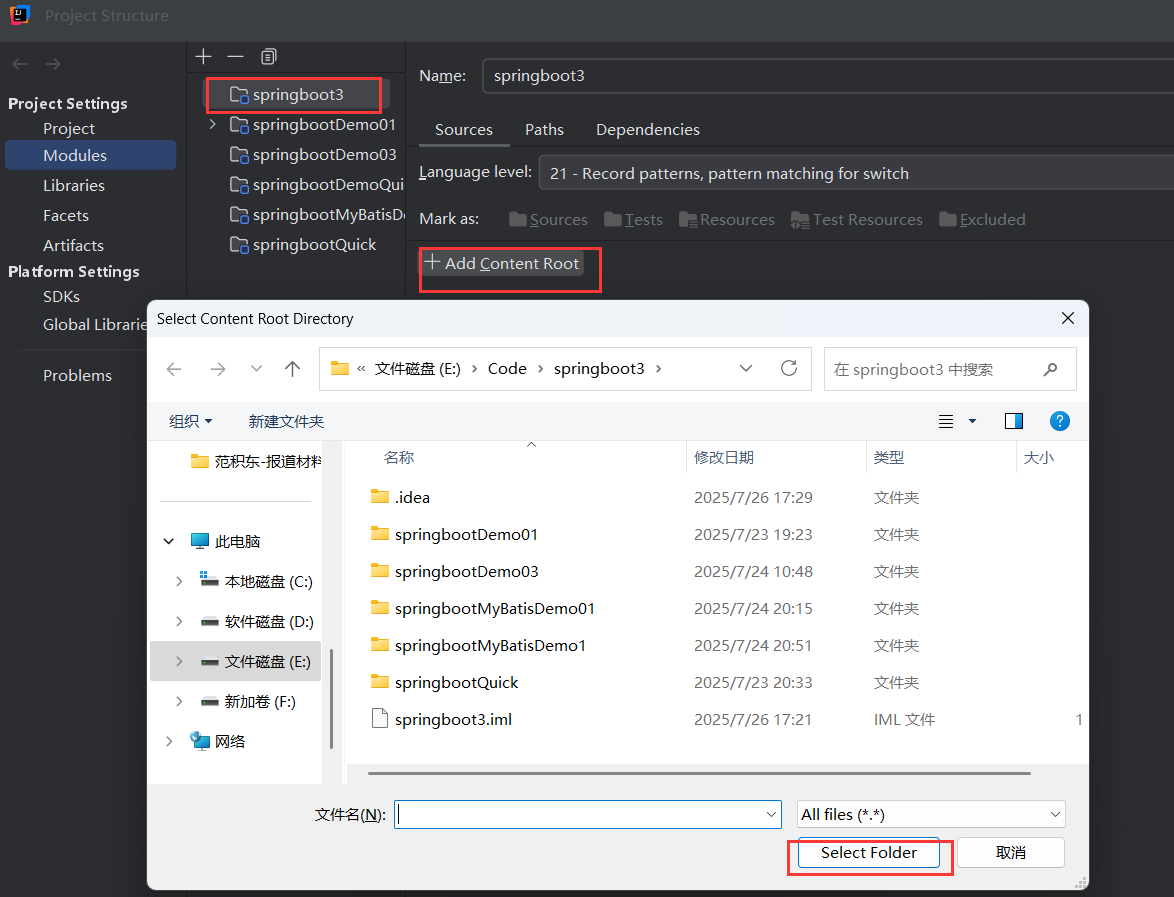The height and width of the screenshot is (897, 1174).
Task: Confirm with Select Folder button
Action: pos(869,853)
